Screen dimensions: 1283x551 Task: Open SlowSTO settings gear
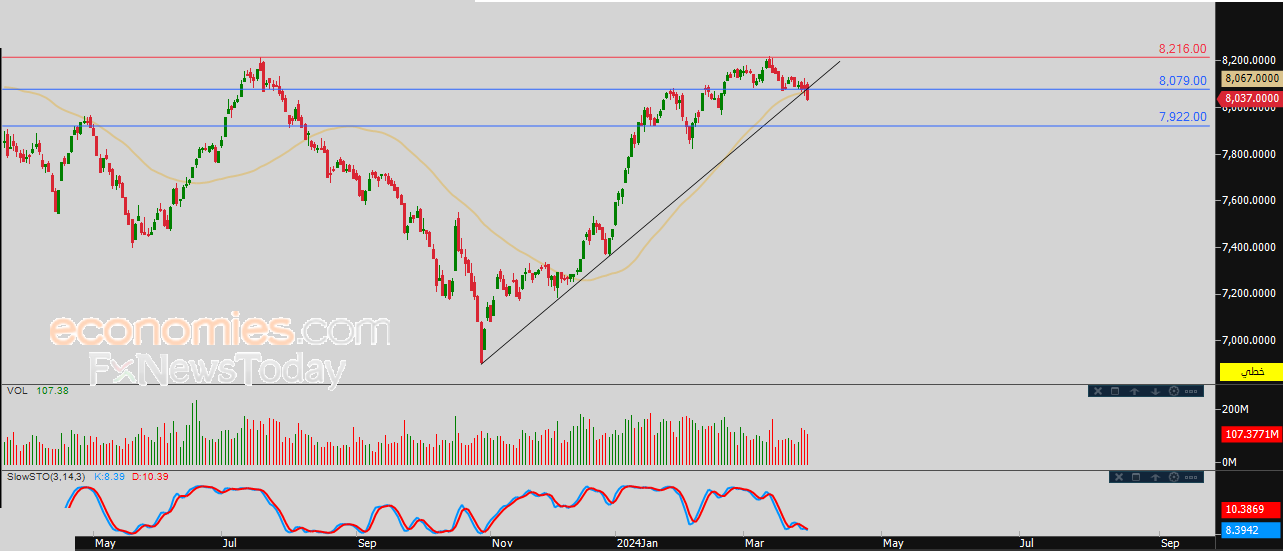[1174, 477]
